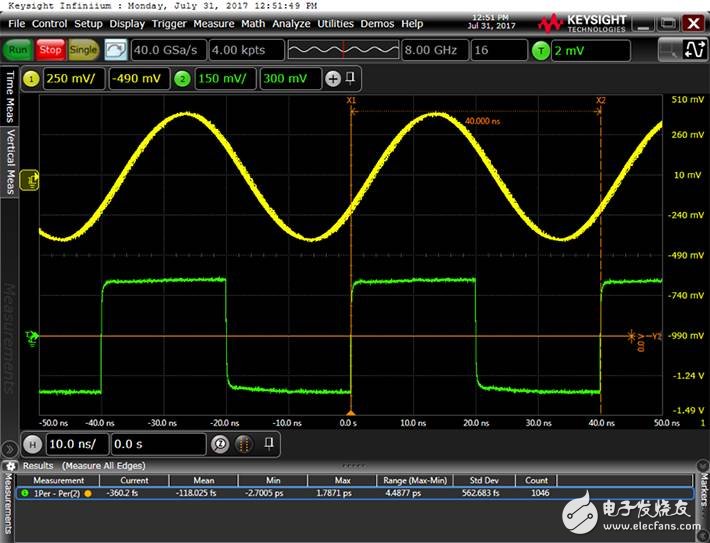Screen dimensions: 710x543
Task: Open the Math menu
Action: pyautogui.click(x=253, y=24)
